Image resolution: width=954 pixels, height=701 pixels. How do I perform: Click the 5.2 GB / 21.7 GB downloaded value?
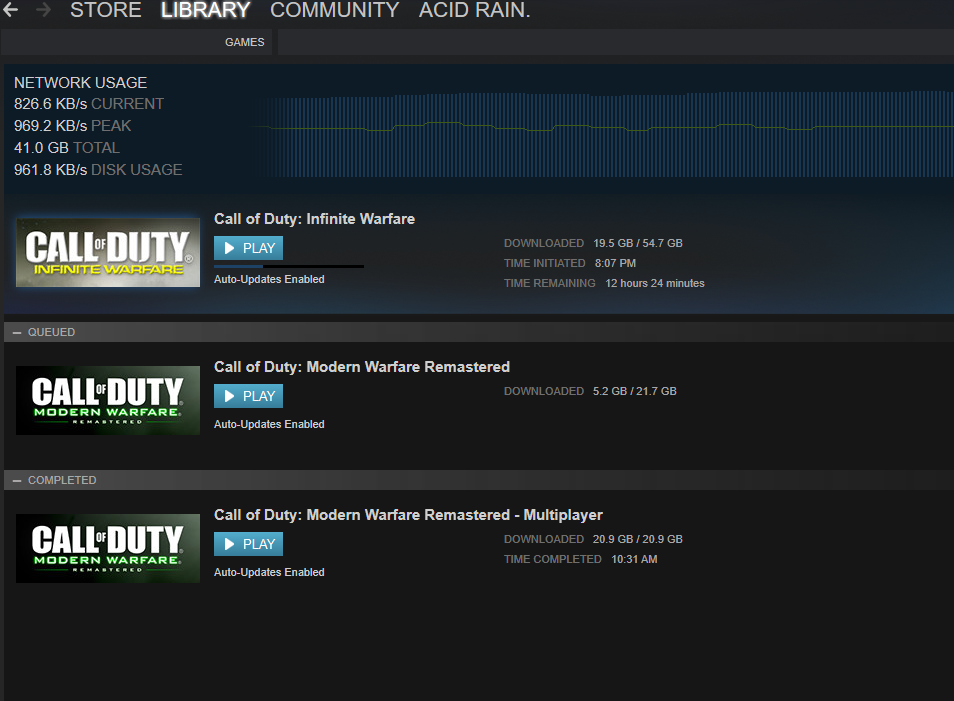pyautogui.click(x=635, y=391)
